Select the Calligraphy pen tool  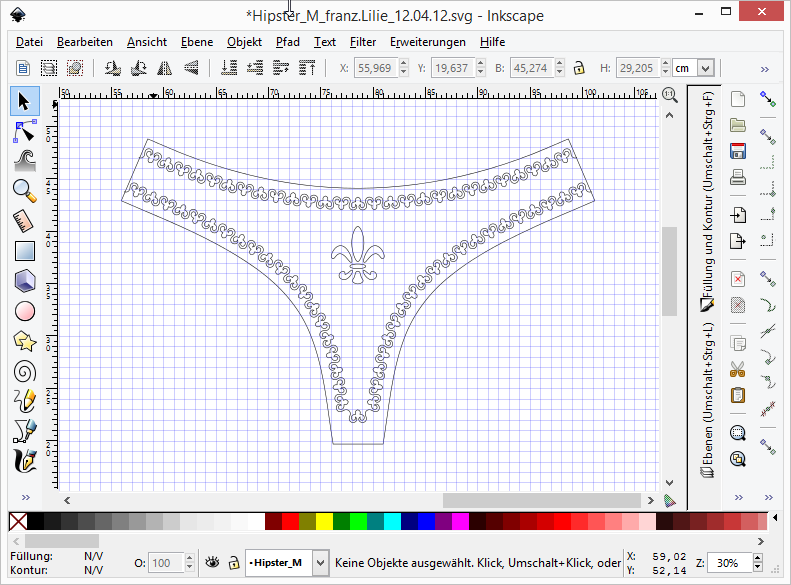coord(24,461)
